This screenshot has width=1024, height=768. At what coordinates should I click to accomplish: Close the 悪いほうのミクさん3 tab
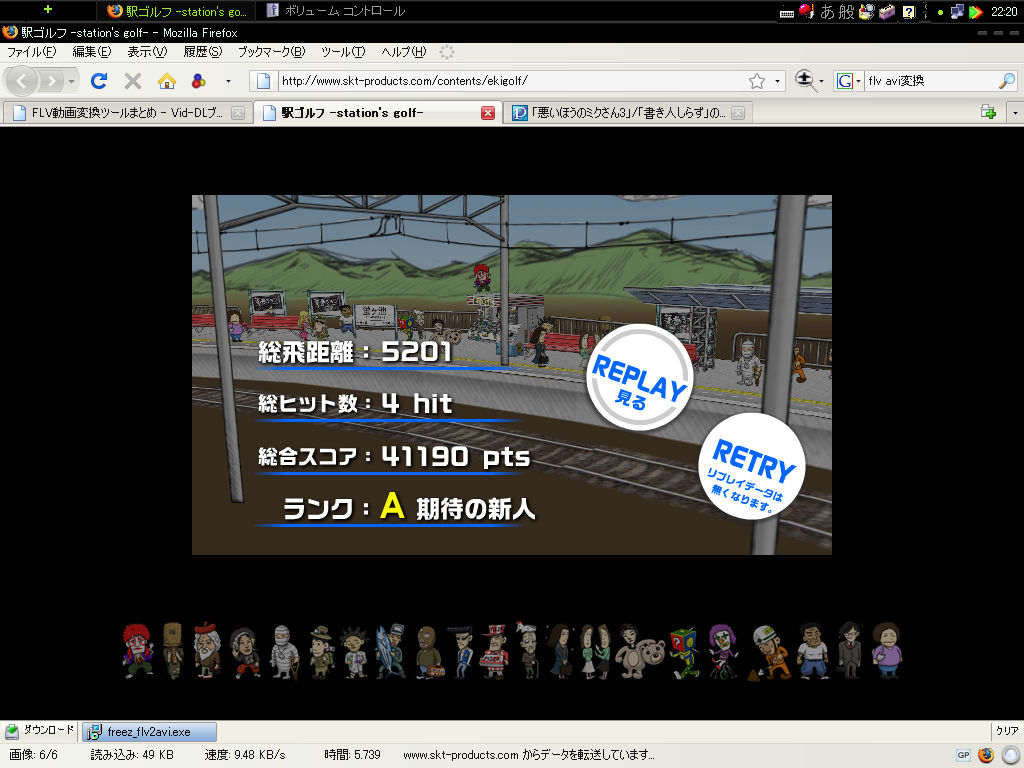click(738, 113)
